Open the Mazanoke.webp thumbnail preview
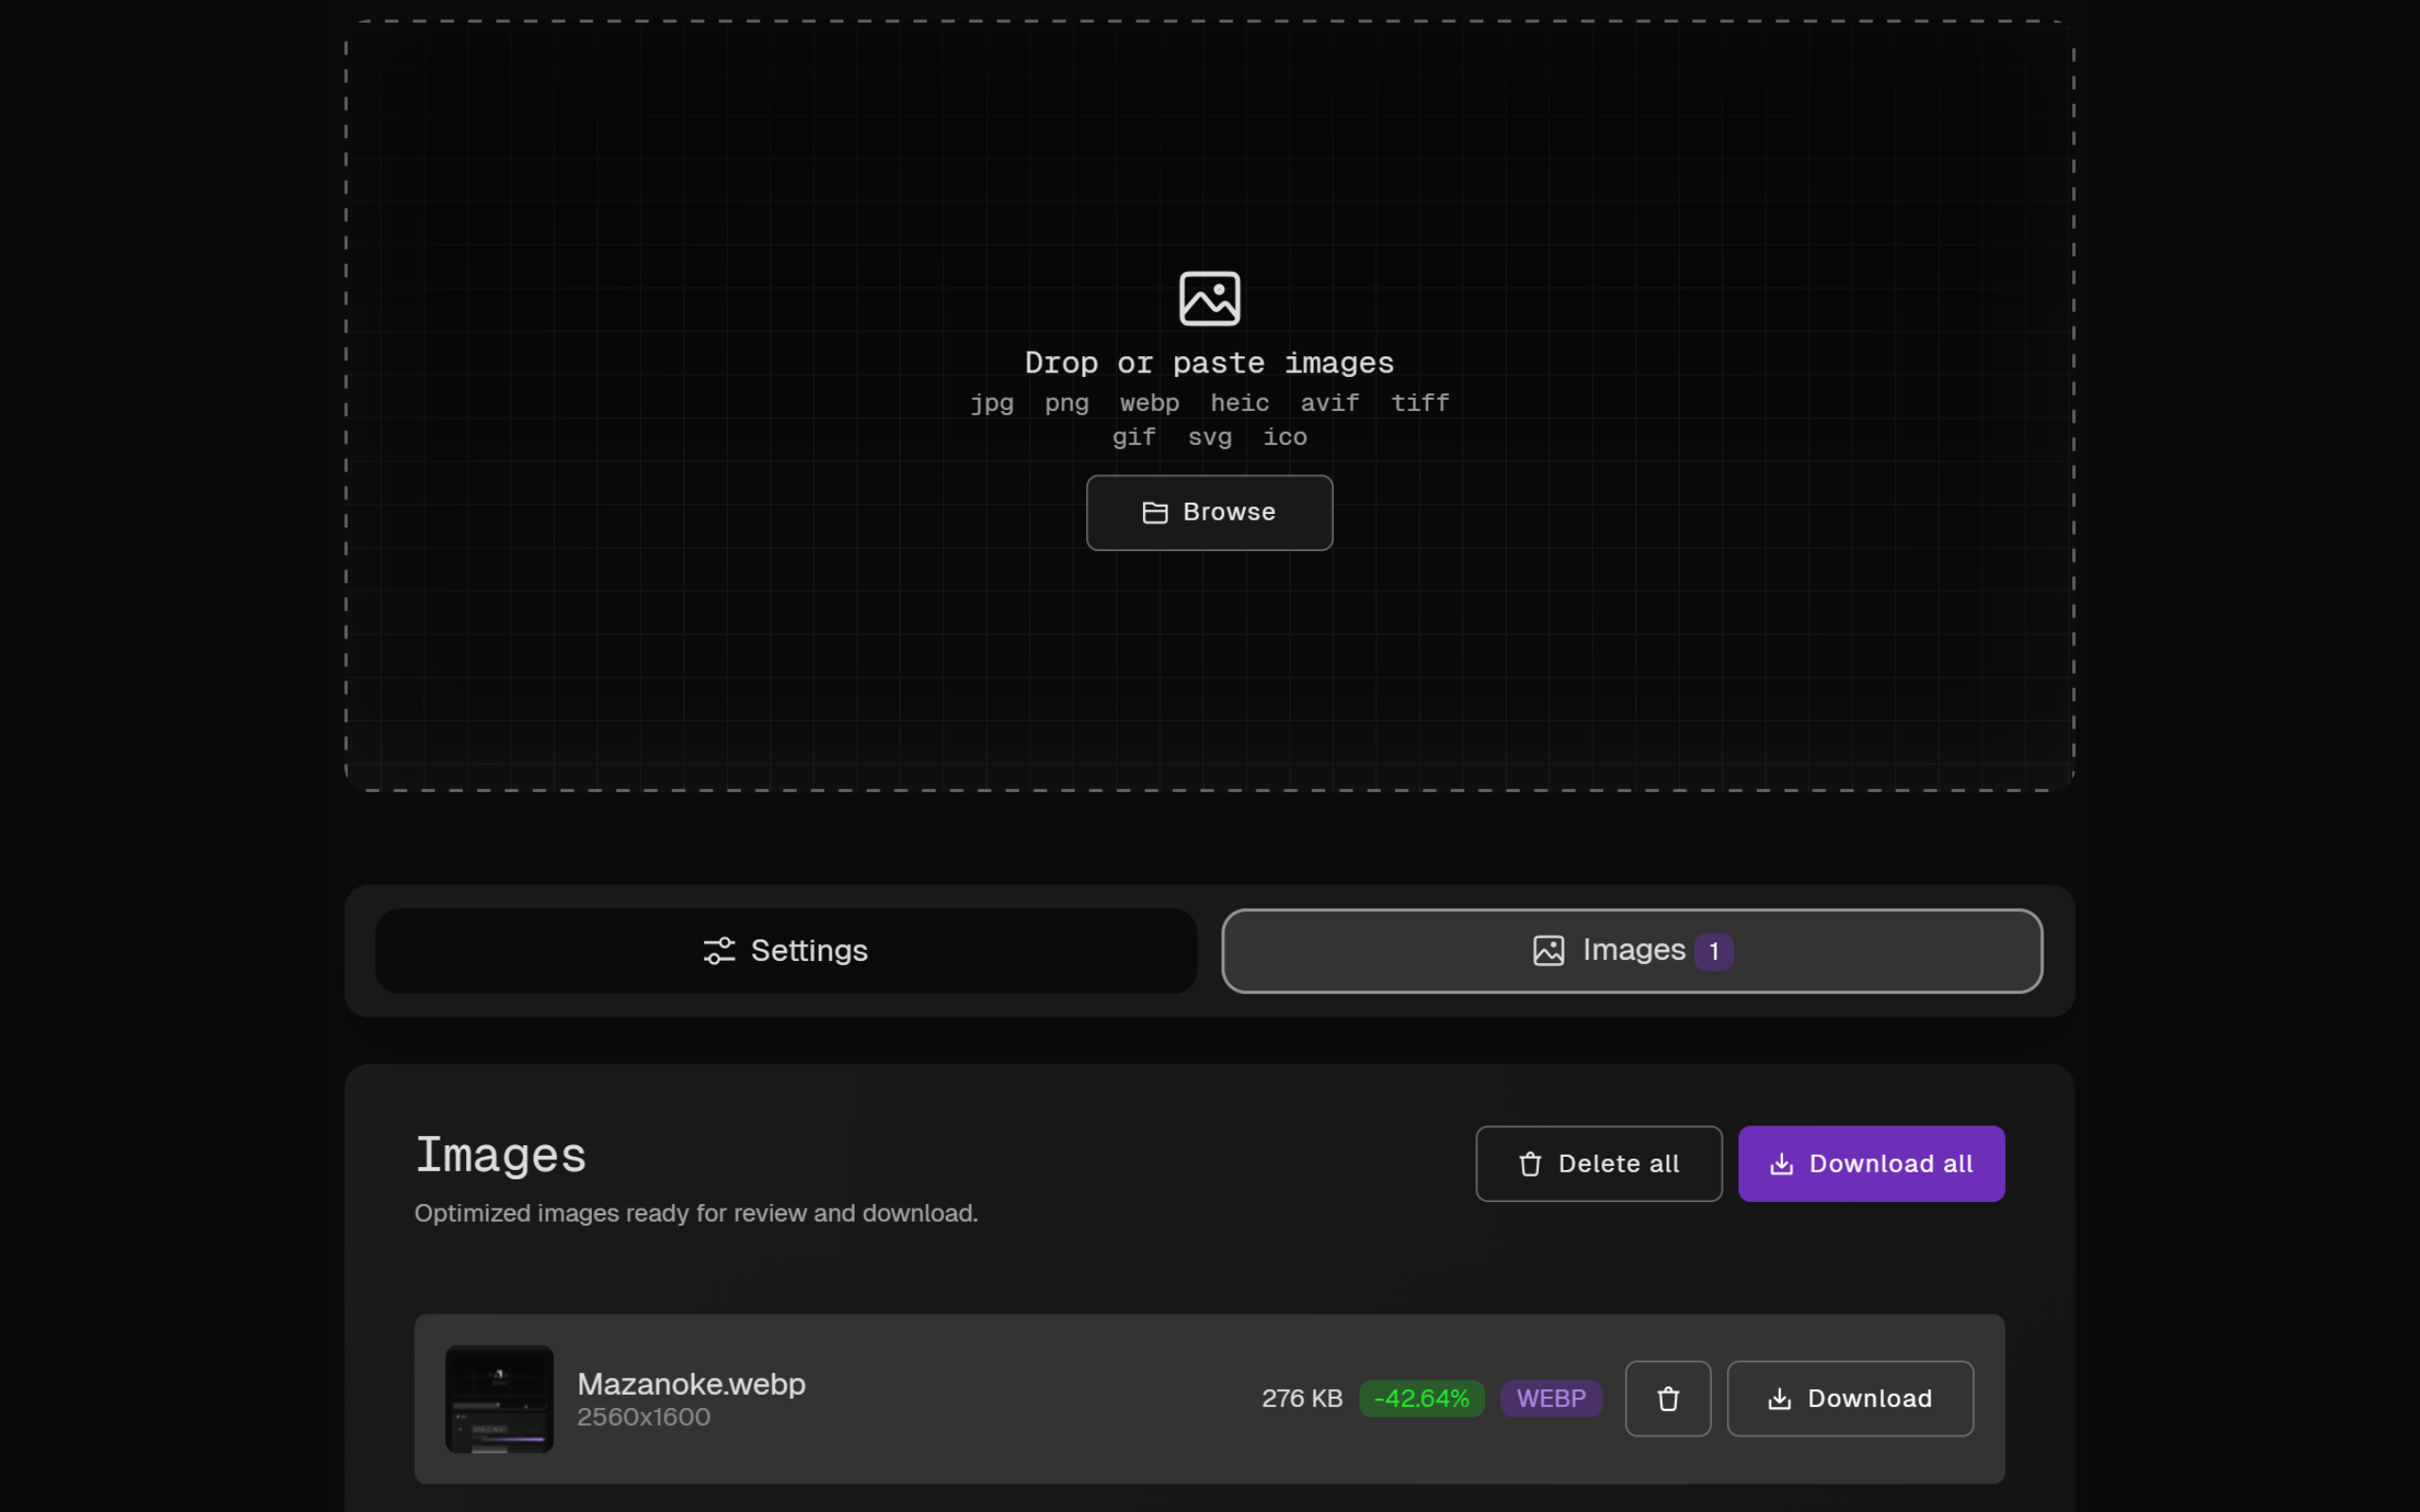This screenshot has height=1512, width=2420. (x=499, y=1398)
